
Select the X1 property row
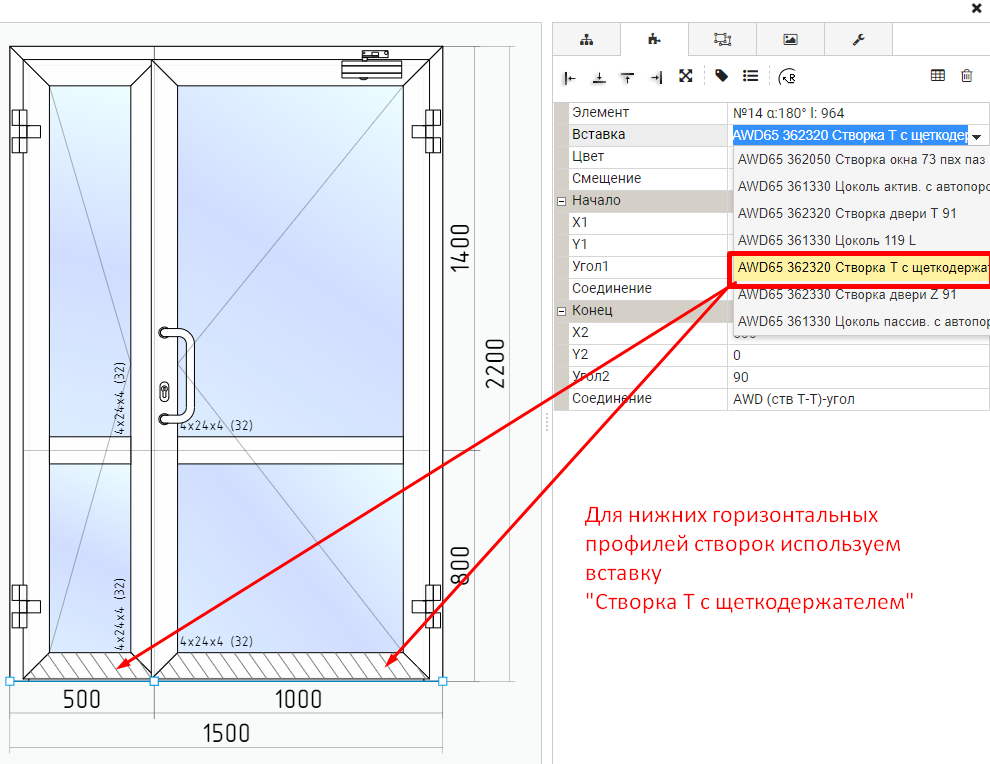pyautogui.click(x=648, y=223)
